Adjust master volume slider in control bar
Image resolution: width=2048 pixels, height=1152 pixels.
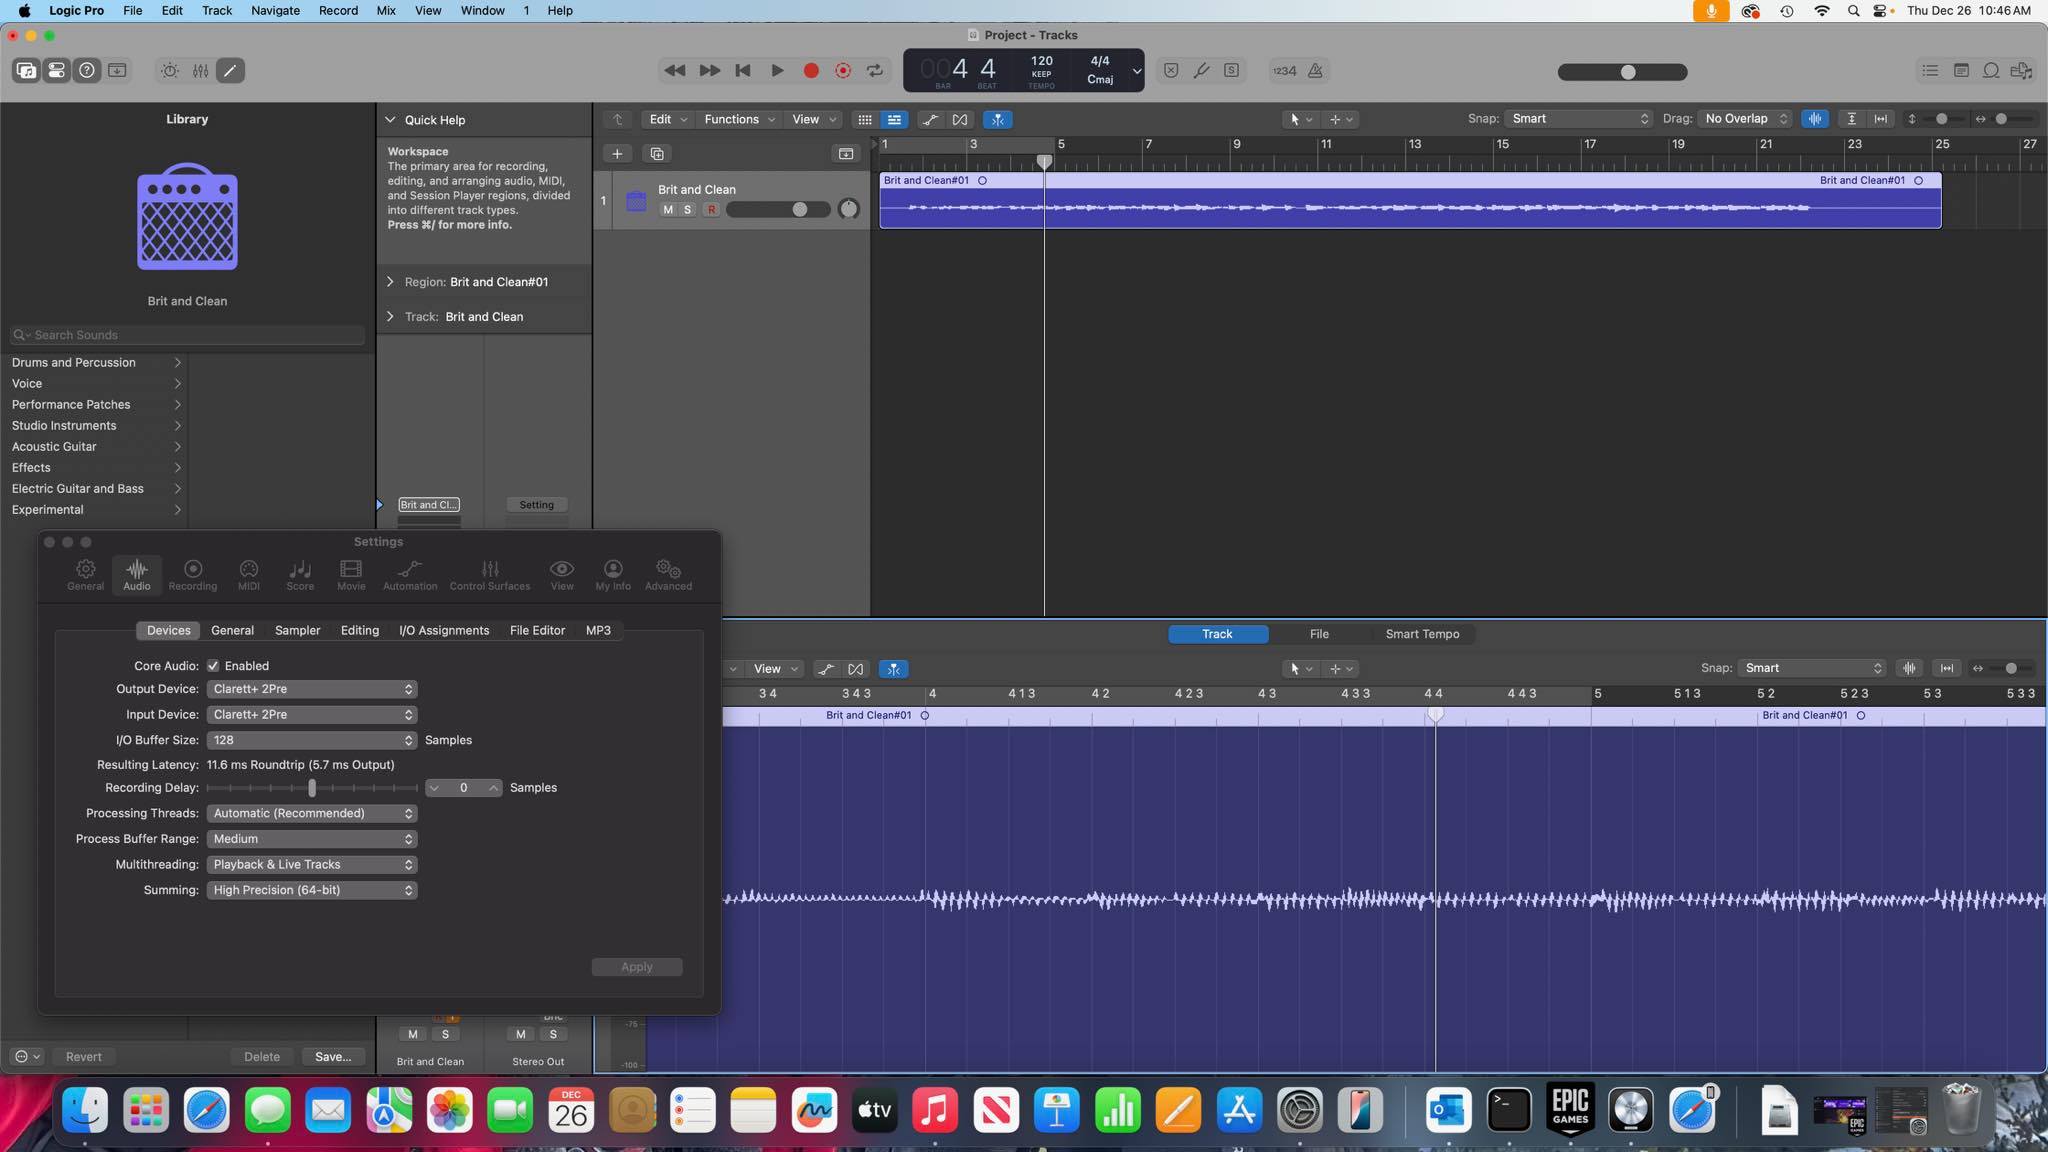[1623, 72]
